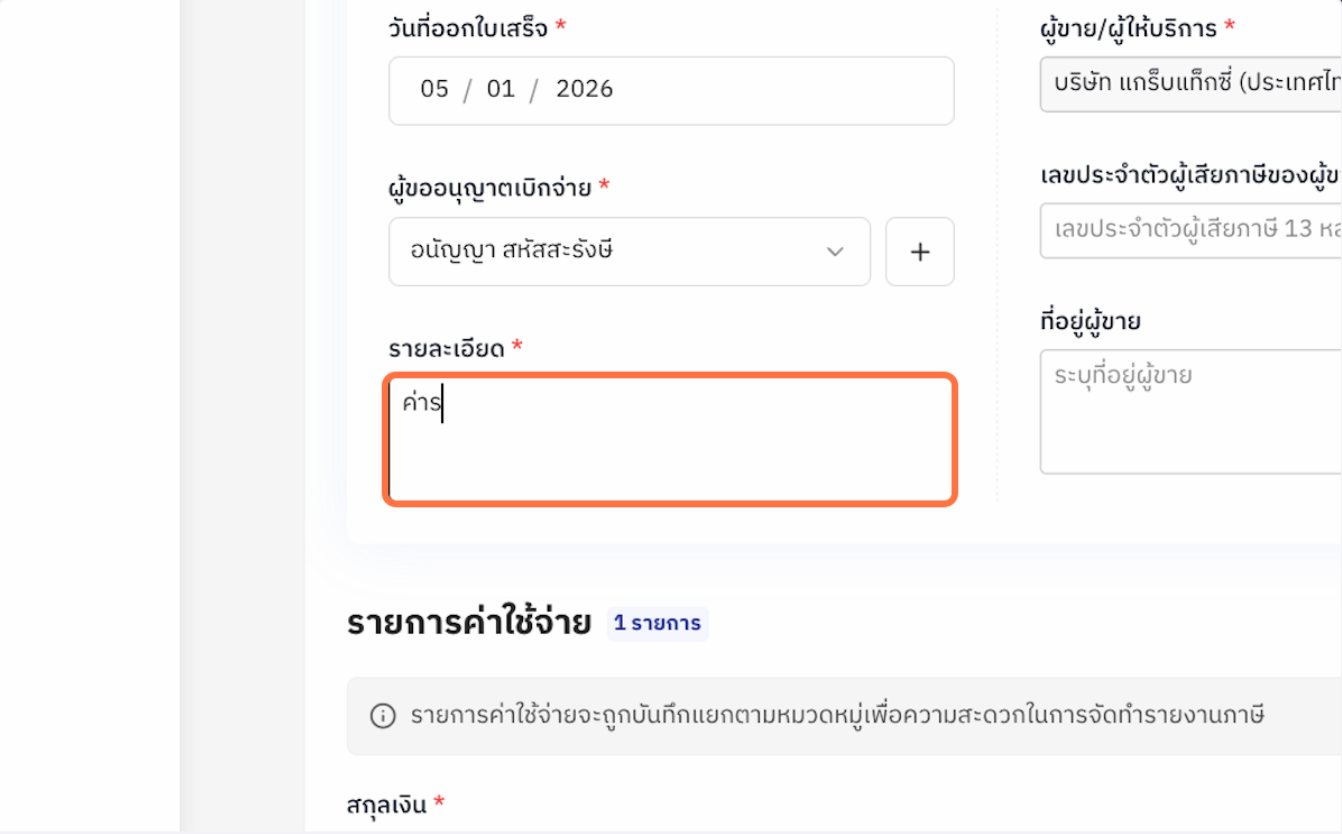Click the required asterisk beside รายละเอียด
This screenshot has height=834, width=1342.
pos(519,345)
